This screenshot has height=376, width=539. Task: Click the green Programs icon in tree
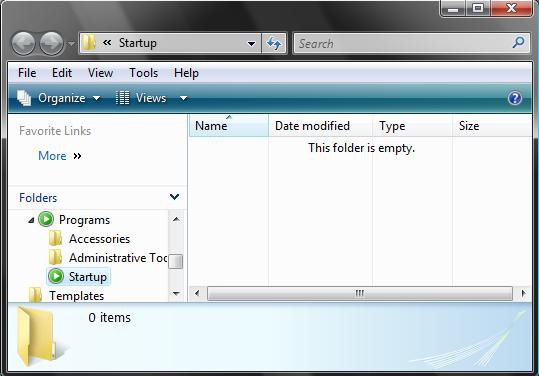pos(46,219)
